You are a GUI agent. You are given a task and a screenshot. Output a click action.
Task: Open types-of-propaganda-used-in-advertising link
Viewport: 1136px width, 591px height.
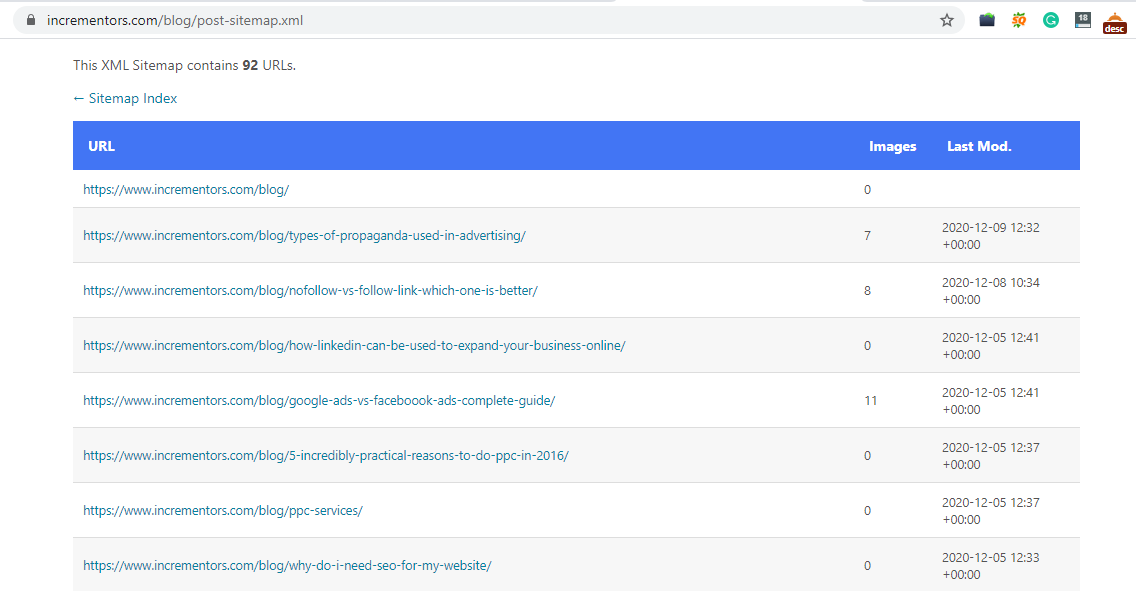coord(304,235)
